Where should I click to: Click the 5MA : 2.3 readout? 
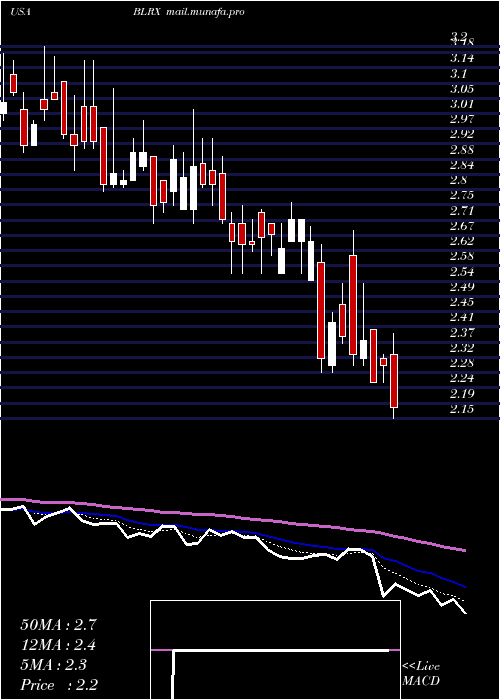coord(54,665)
